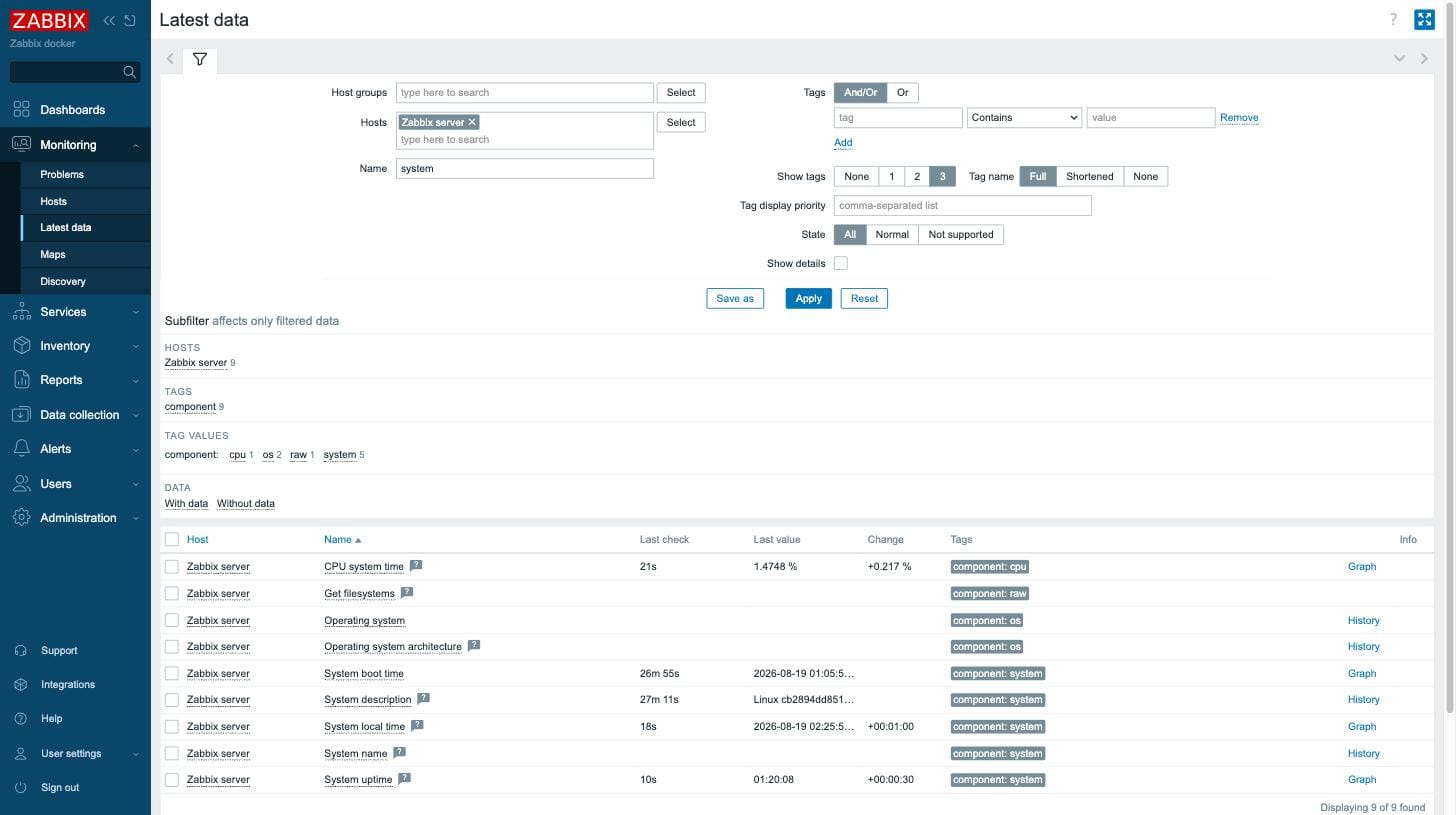The height and width of the screenshot is (815, 1456).
Task: Click the Save as button
Action: (735, 299)
